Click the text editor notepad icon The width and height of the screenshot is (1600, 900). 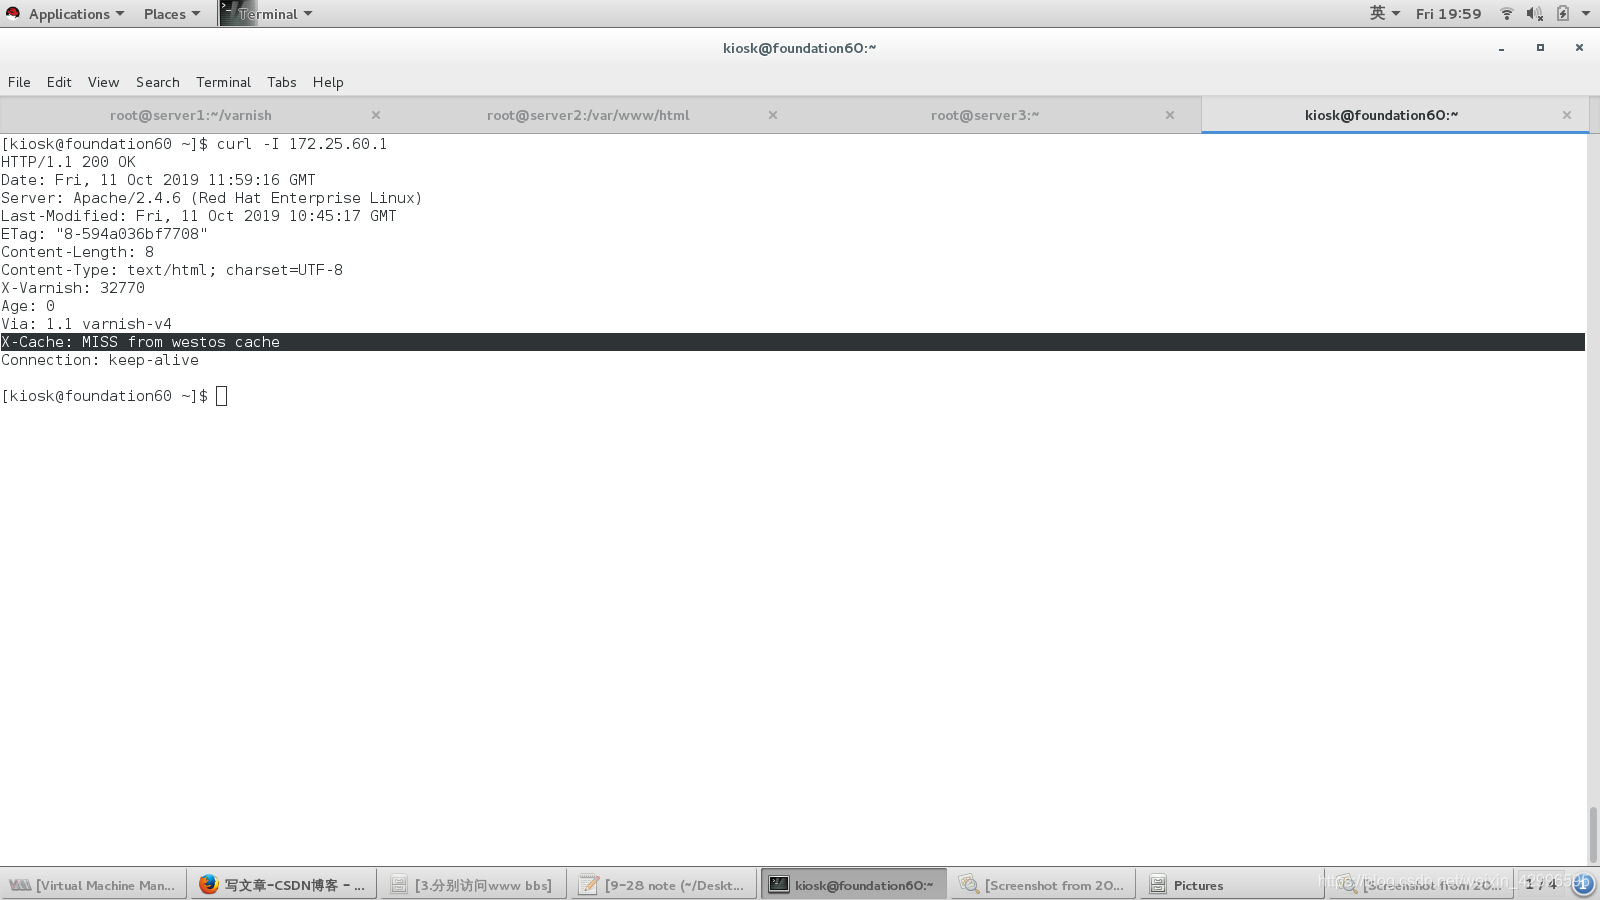point(589,884)
